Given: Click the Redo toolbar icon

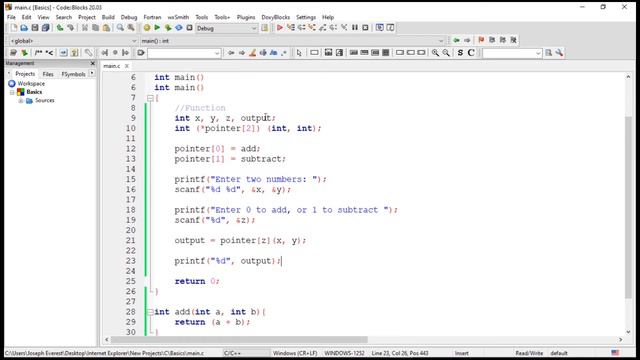Looking at the screenshot, I should (71, 28).
